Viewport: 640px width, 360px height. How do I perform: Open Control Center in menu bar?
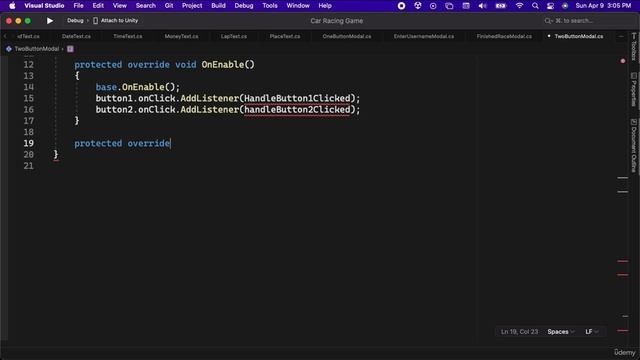point(550,6)
